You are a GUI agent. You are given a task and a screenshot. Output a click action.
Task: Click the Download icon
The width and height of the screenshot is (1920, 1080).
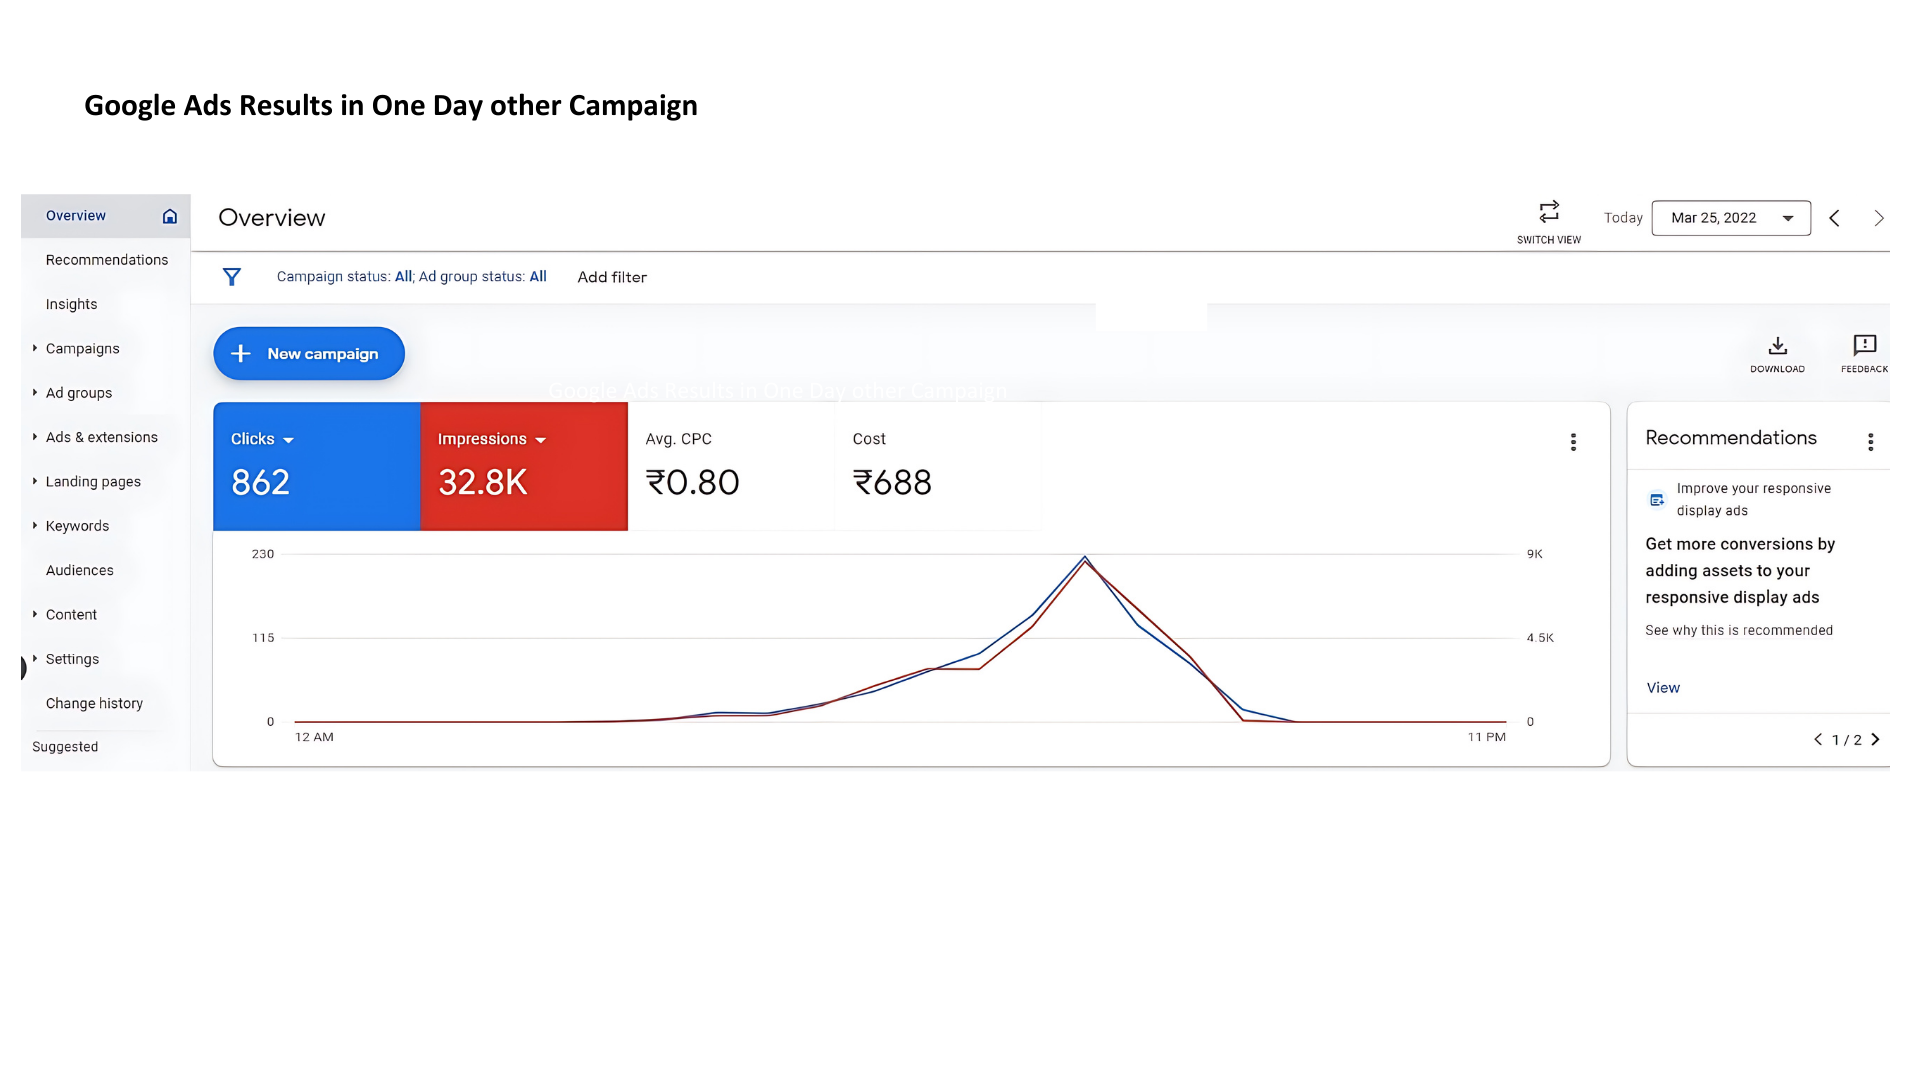[x=1777, y=346]
